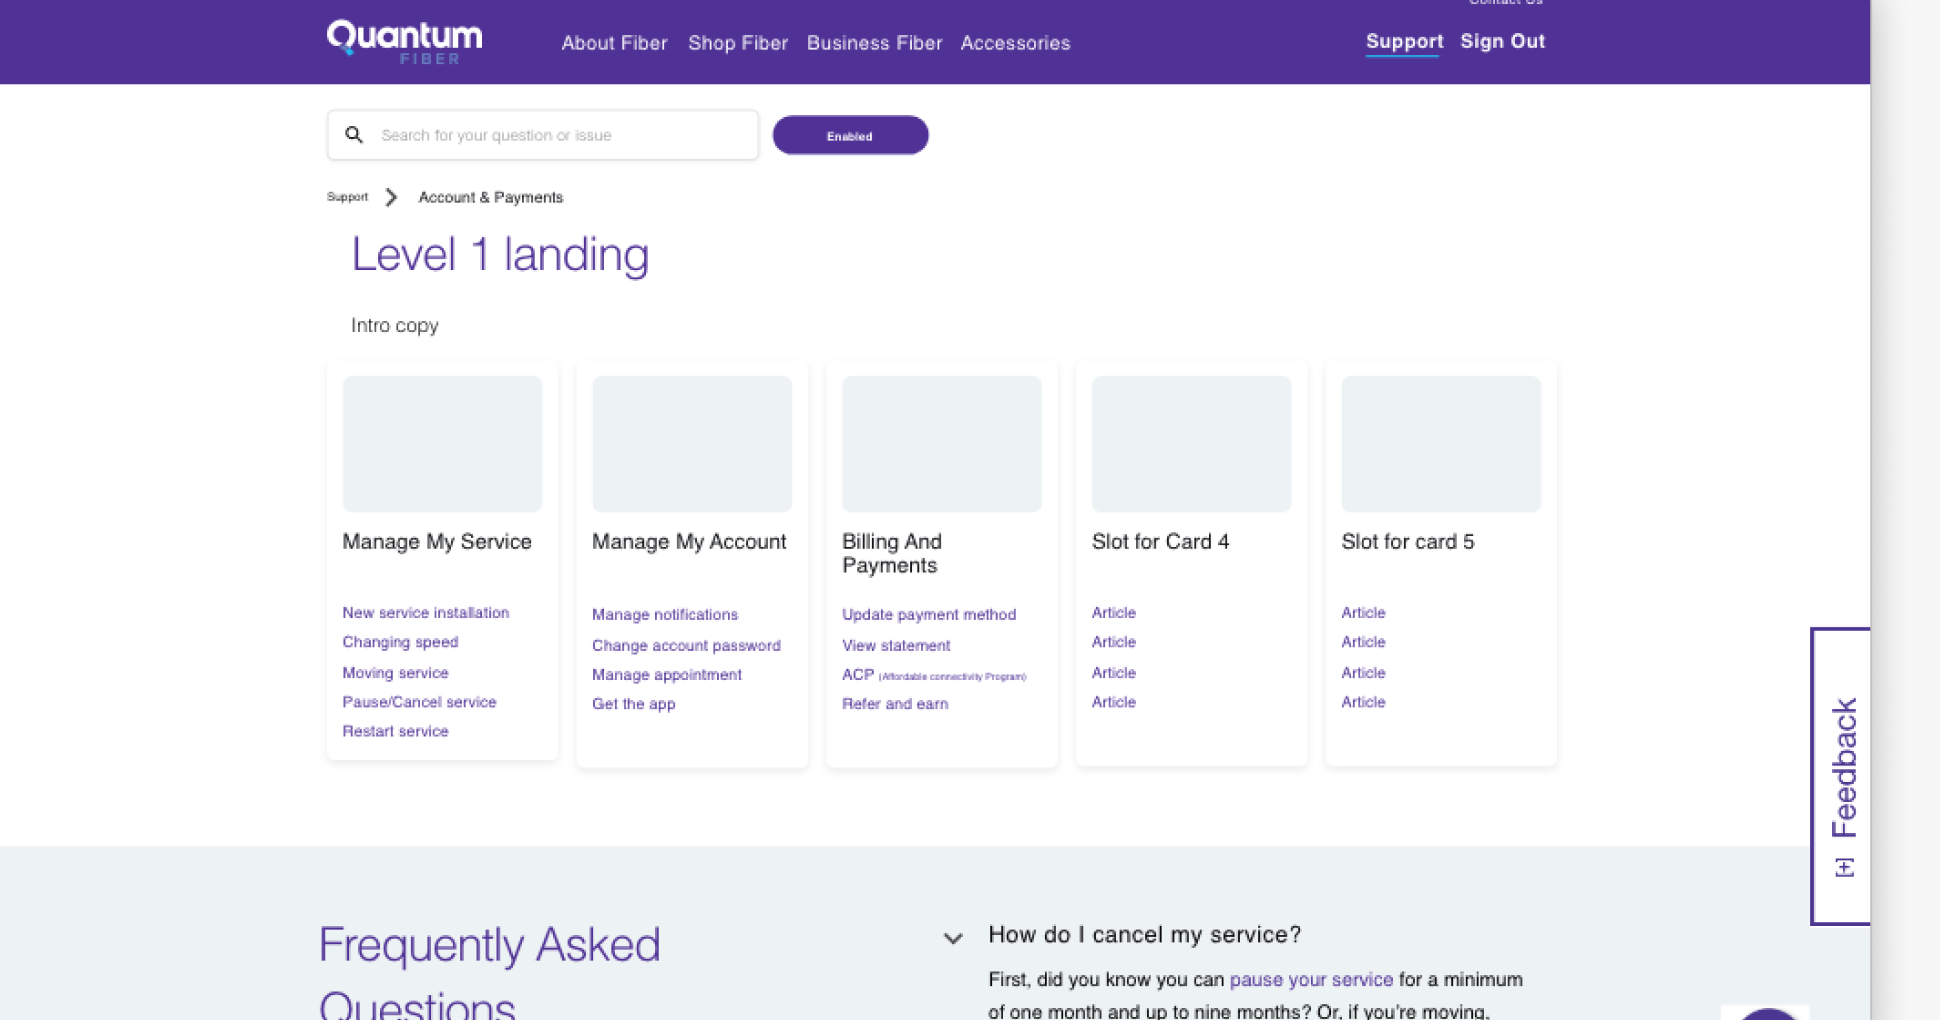
Task: Open Get the app link
Action: 633,703
